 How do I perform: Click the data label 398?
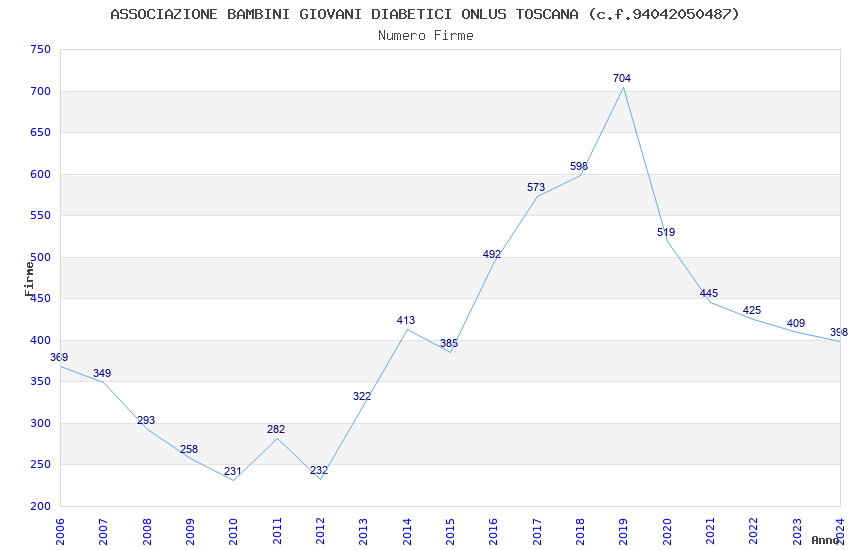pyautogui.click(x=839, y=332)
